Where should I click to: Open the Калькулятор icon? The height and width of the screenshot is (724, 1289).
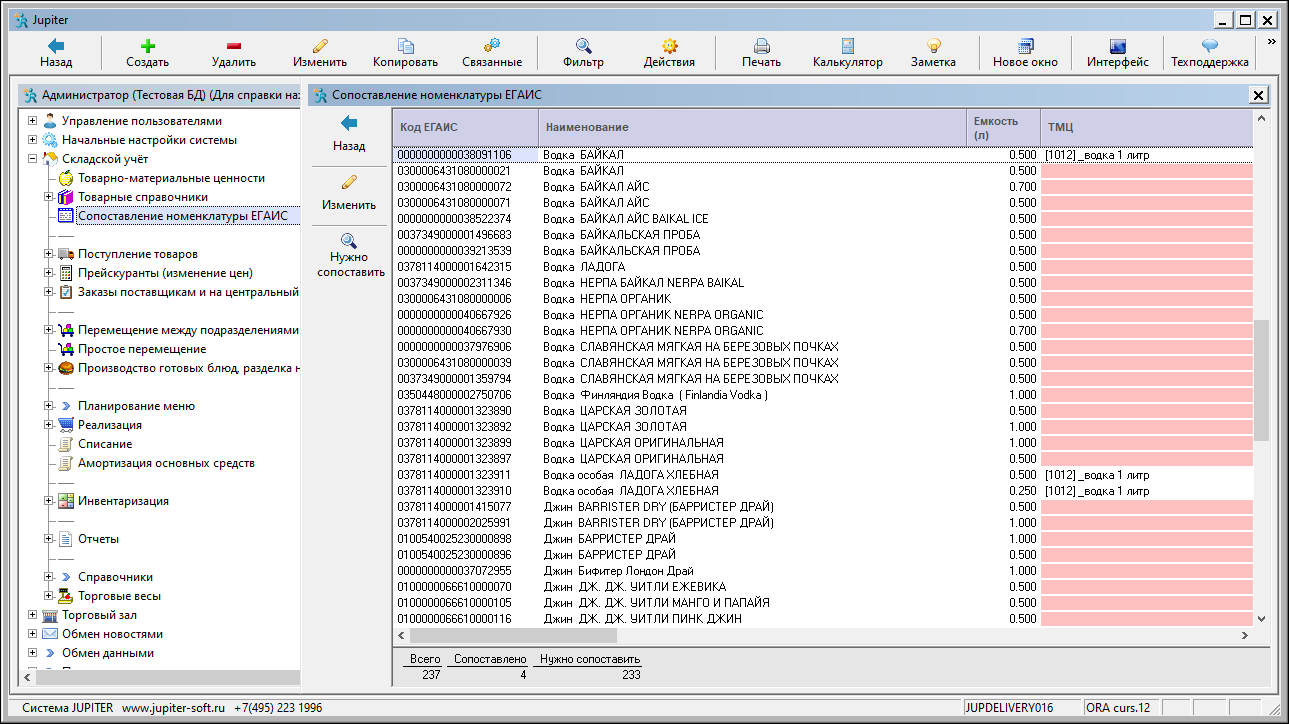[847, 46]
